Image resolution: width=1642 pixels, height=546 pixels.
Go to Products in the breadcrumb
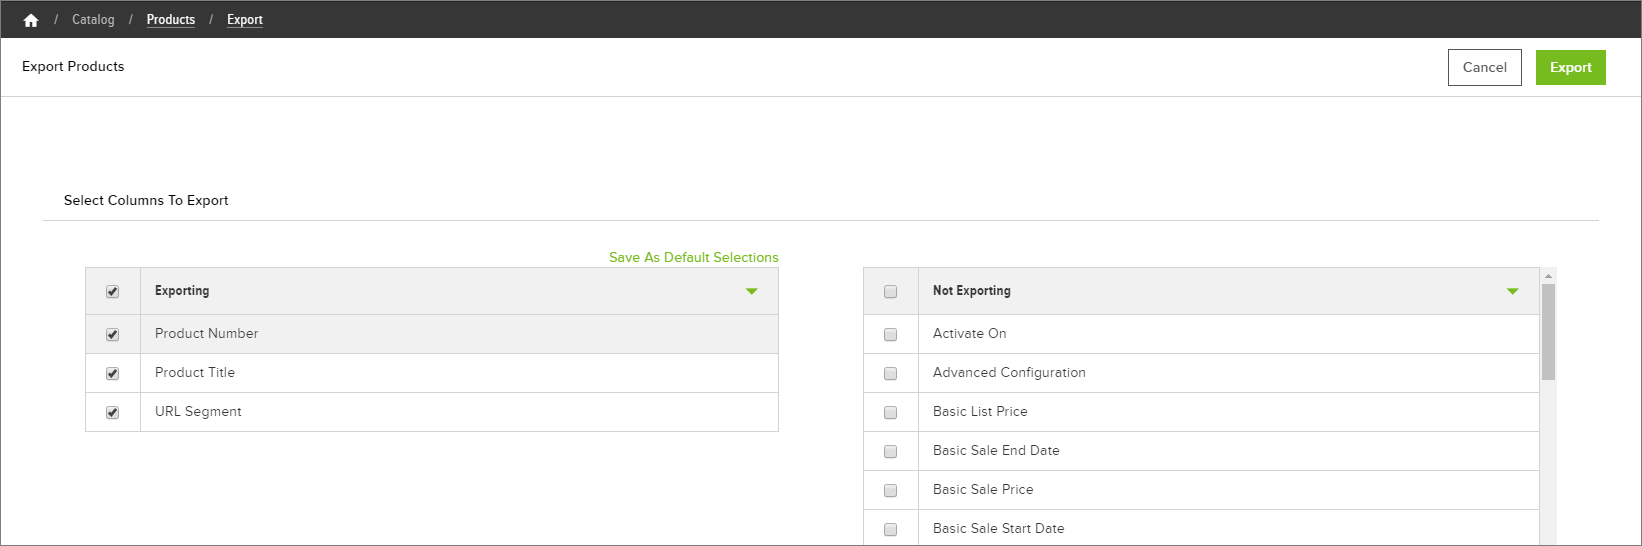(171, 20)
